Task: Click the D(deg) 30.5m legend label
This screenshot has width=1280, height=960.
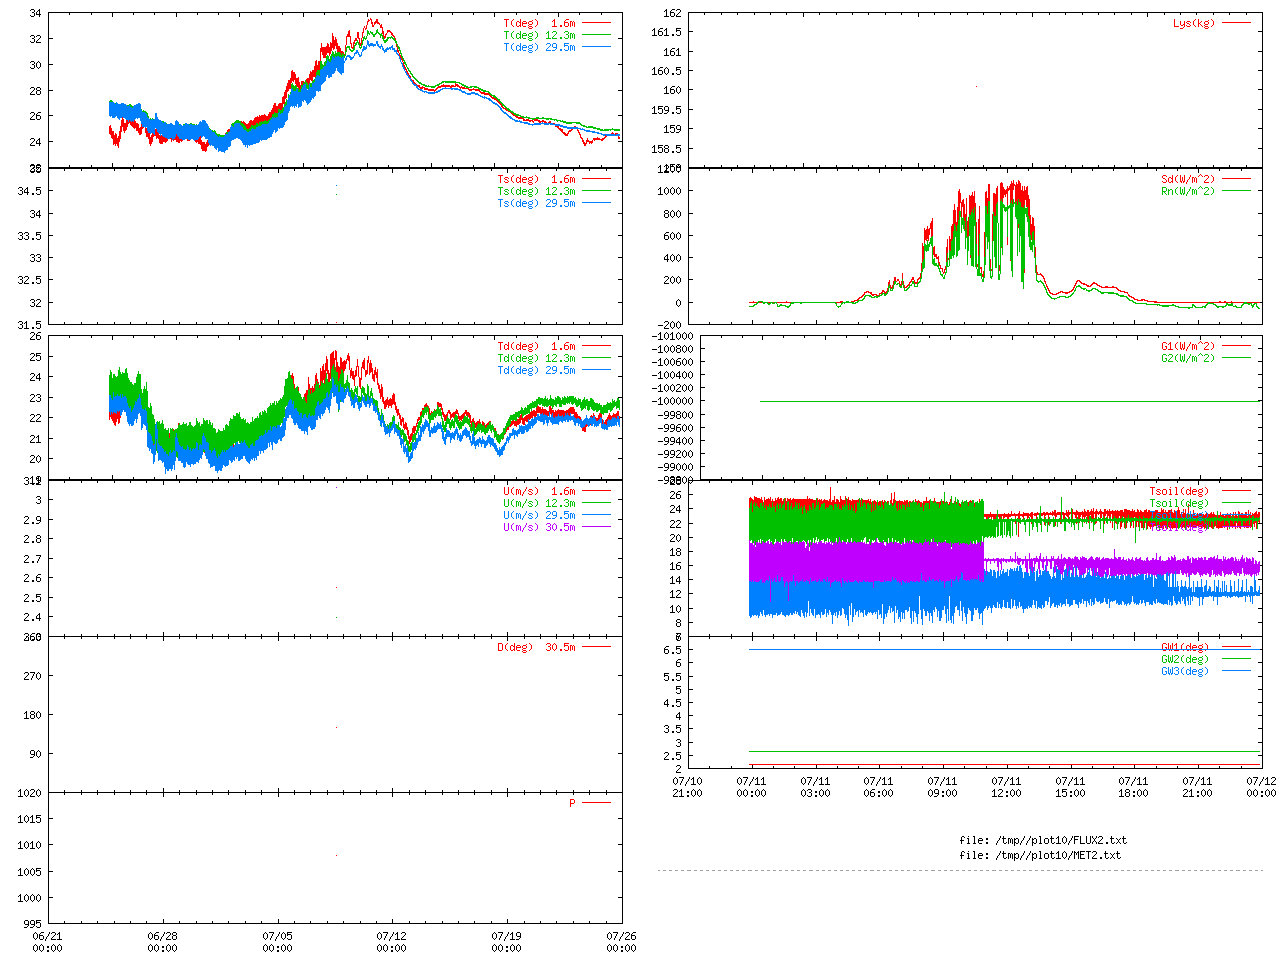Action: click(537, 647)
